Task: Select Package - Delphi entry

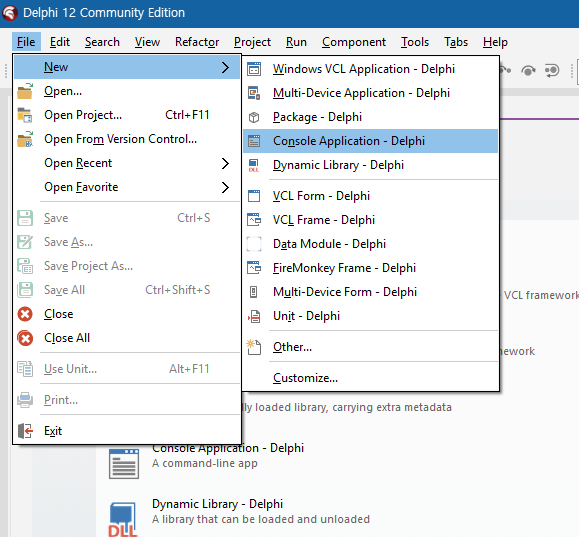Action: (370, 117)
